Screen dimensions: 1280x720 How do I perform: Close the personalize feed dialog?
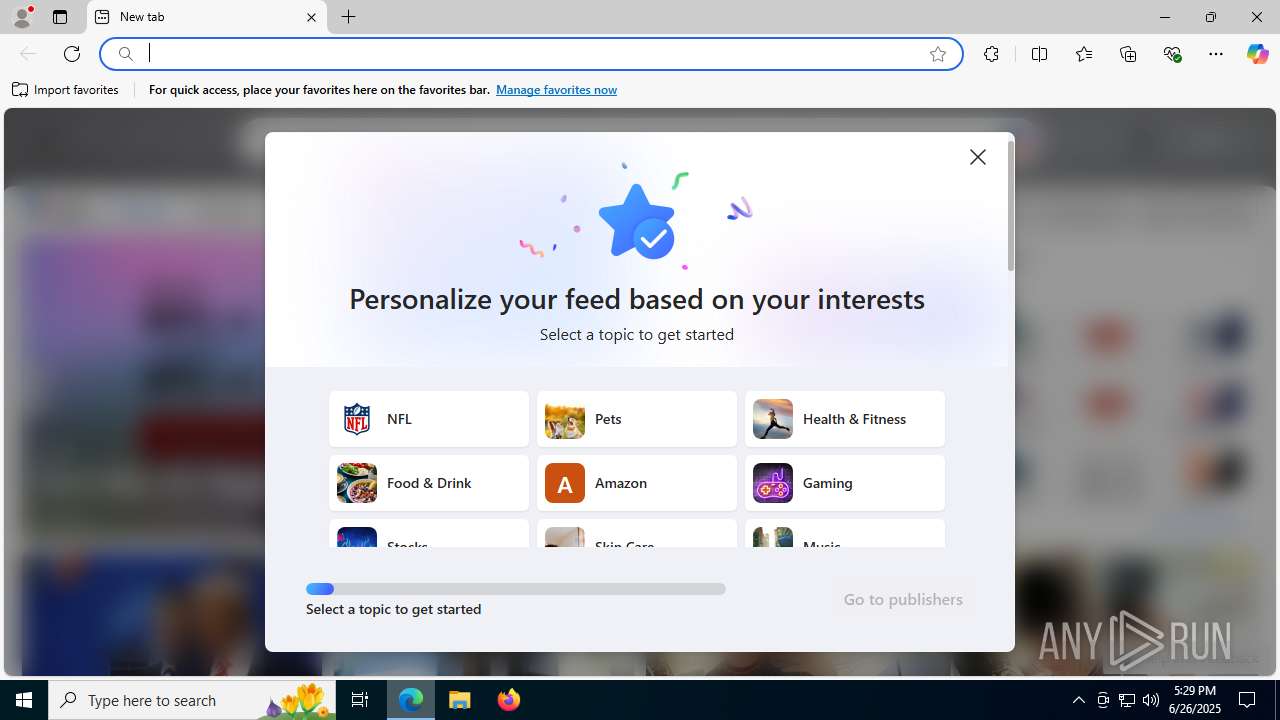(x=978, y=157)
